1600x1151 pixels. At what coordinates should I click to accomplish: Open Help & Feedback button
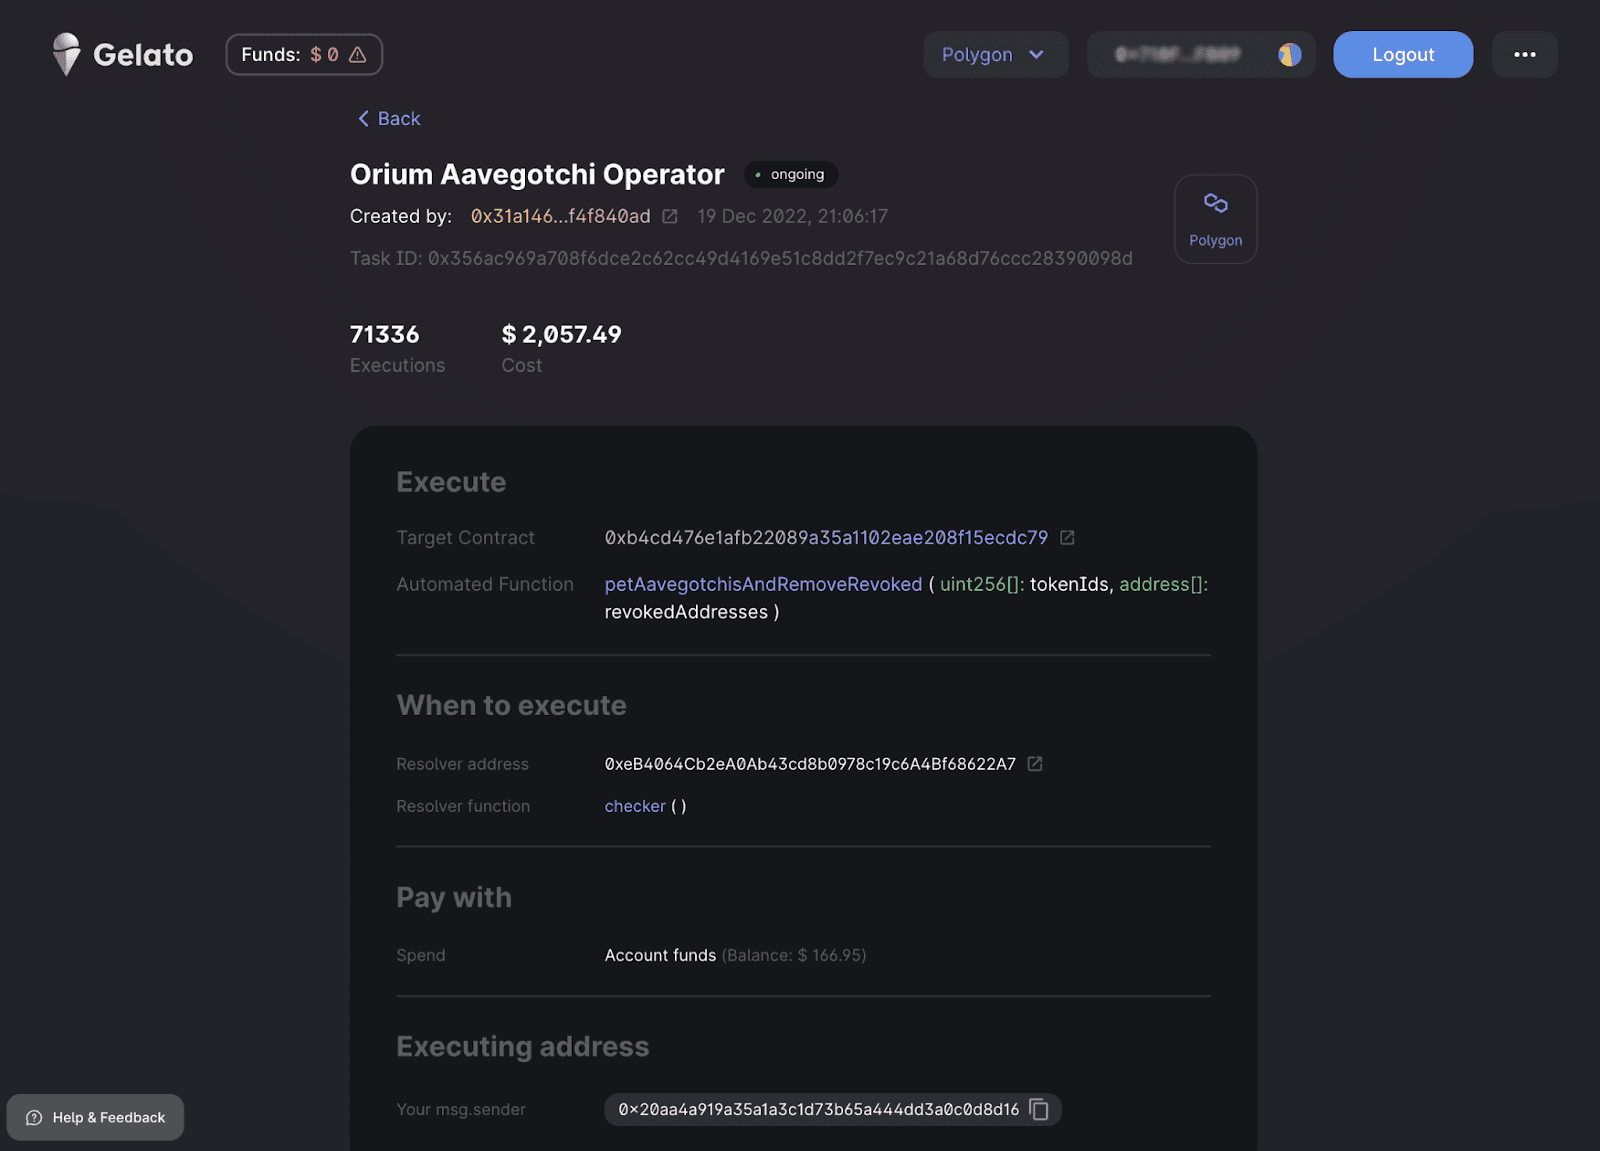tap(95, 1117)
